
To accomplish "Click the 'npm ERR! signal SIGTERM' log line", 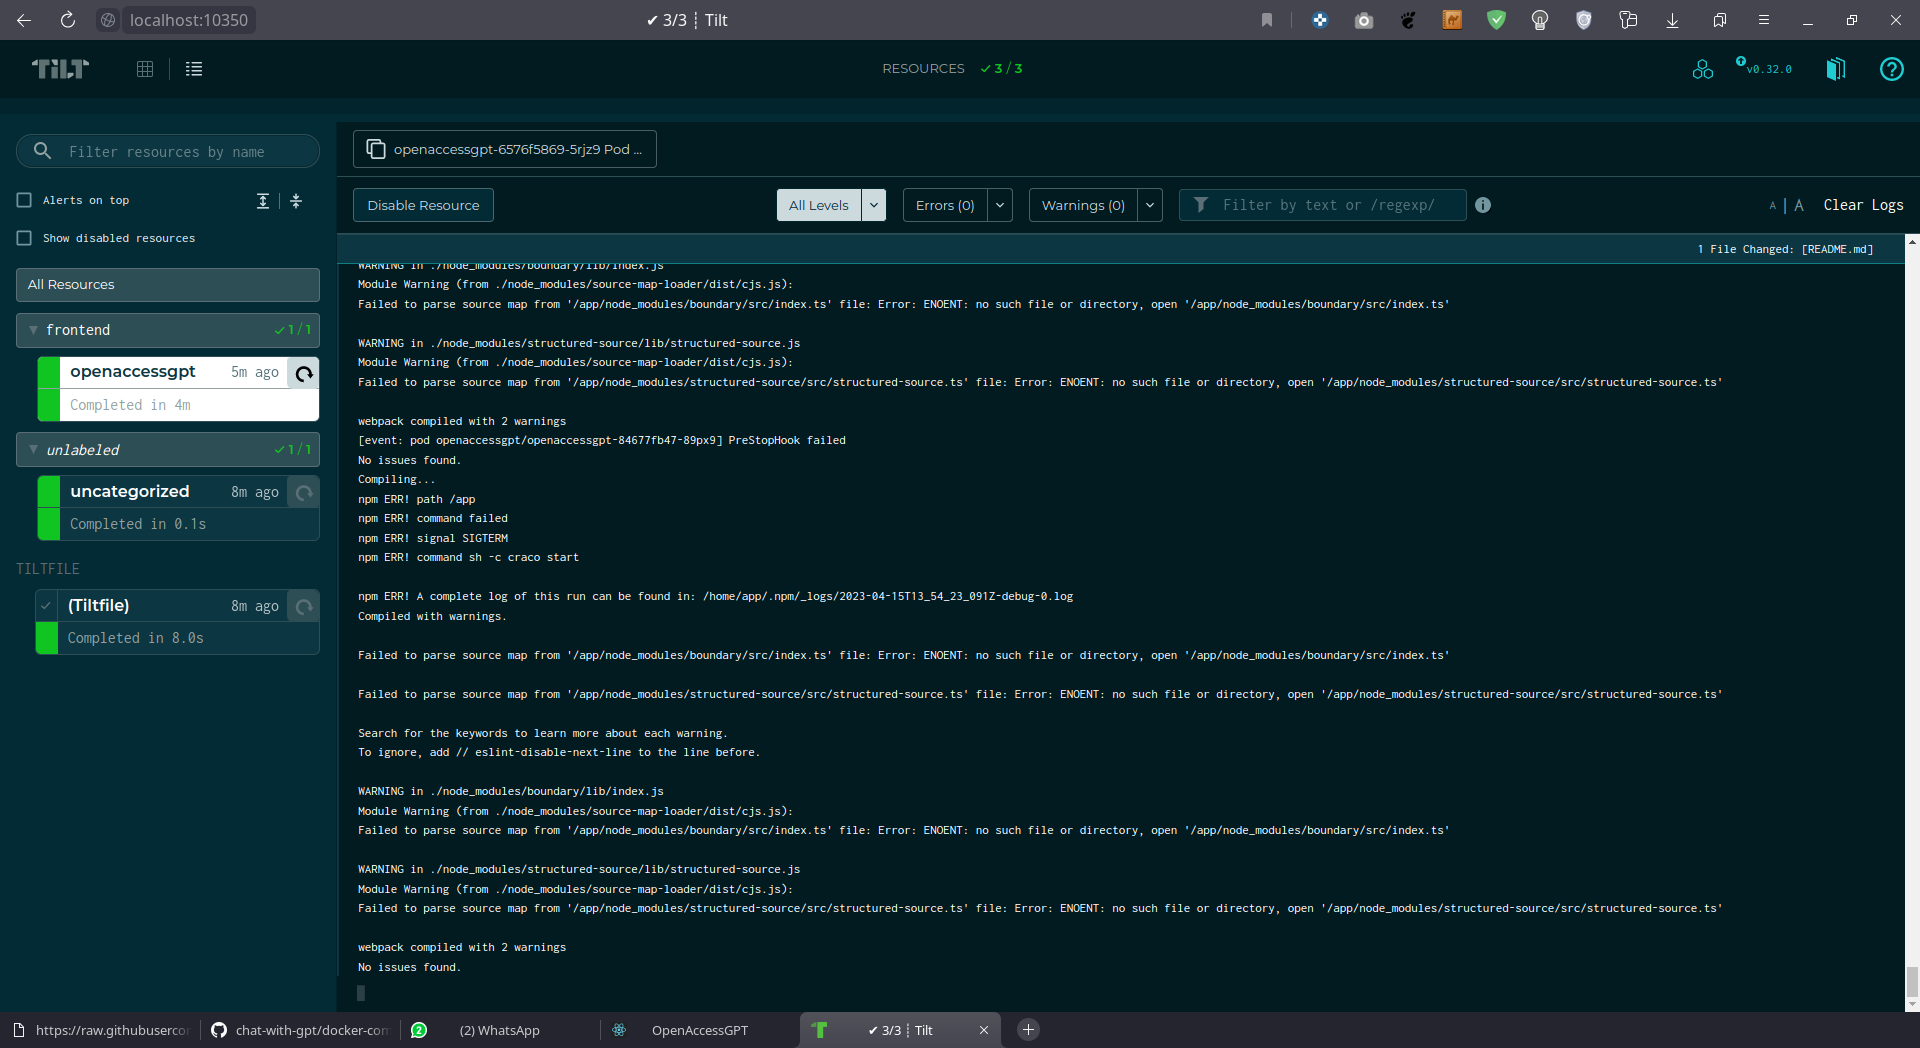I will coord(433,538).
